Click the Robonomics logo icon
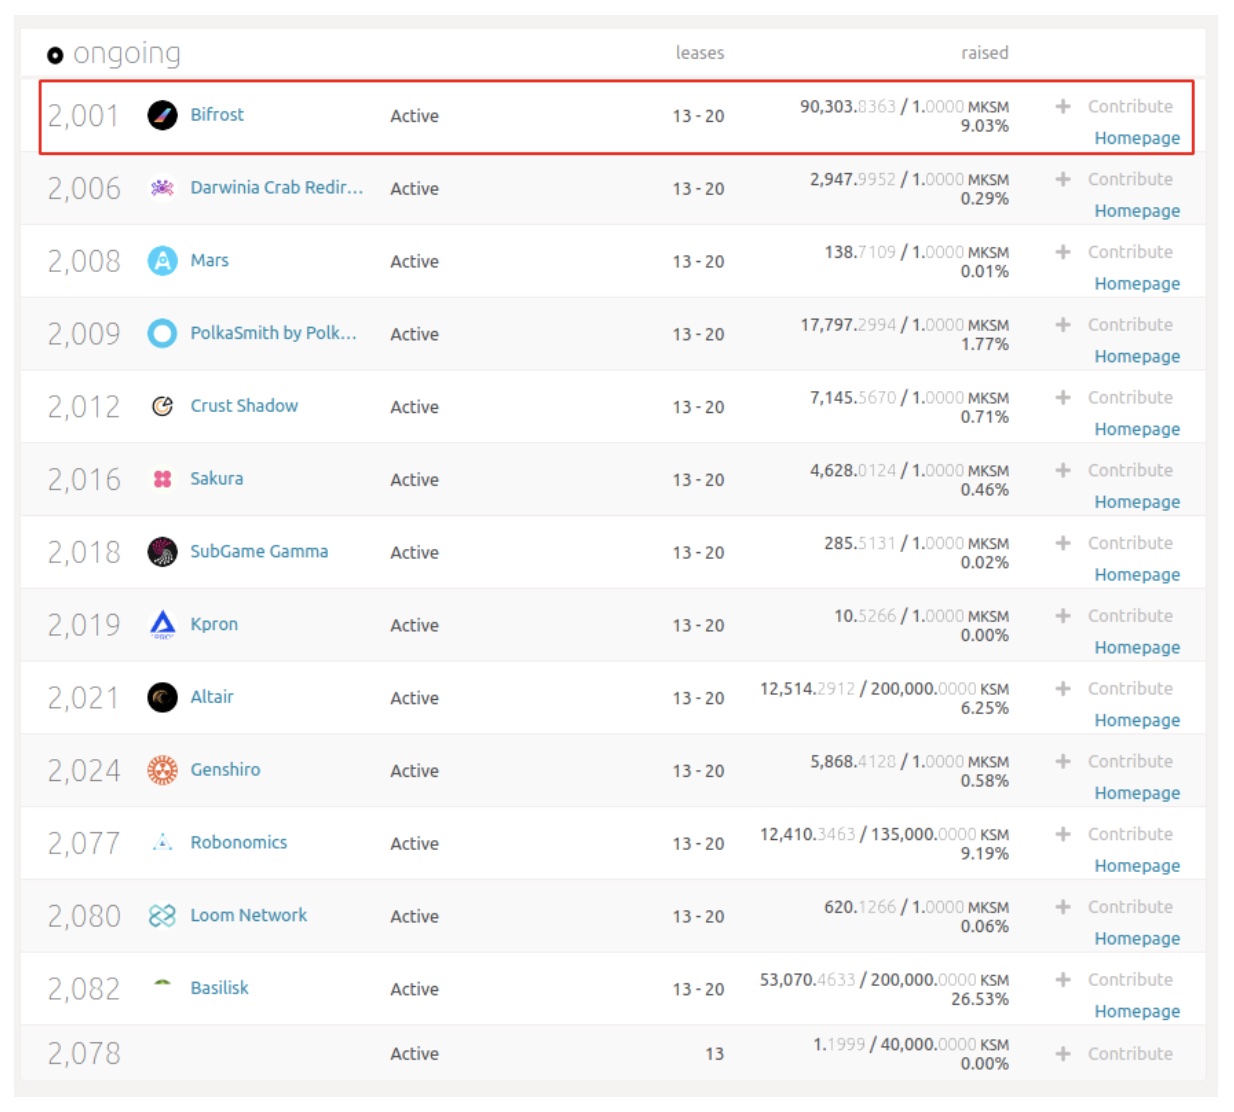The height and width of the screenshot is (1112, 1234). click(162, 843)
